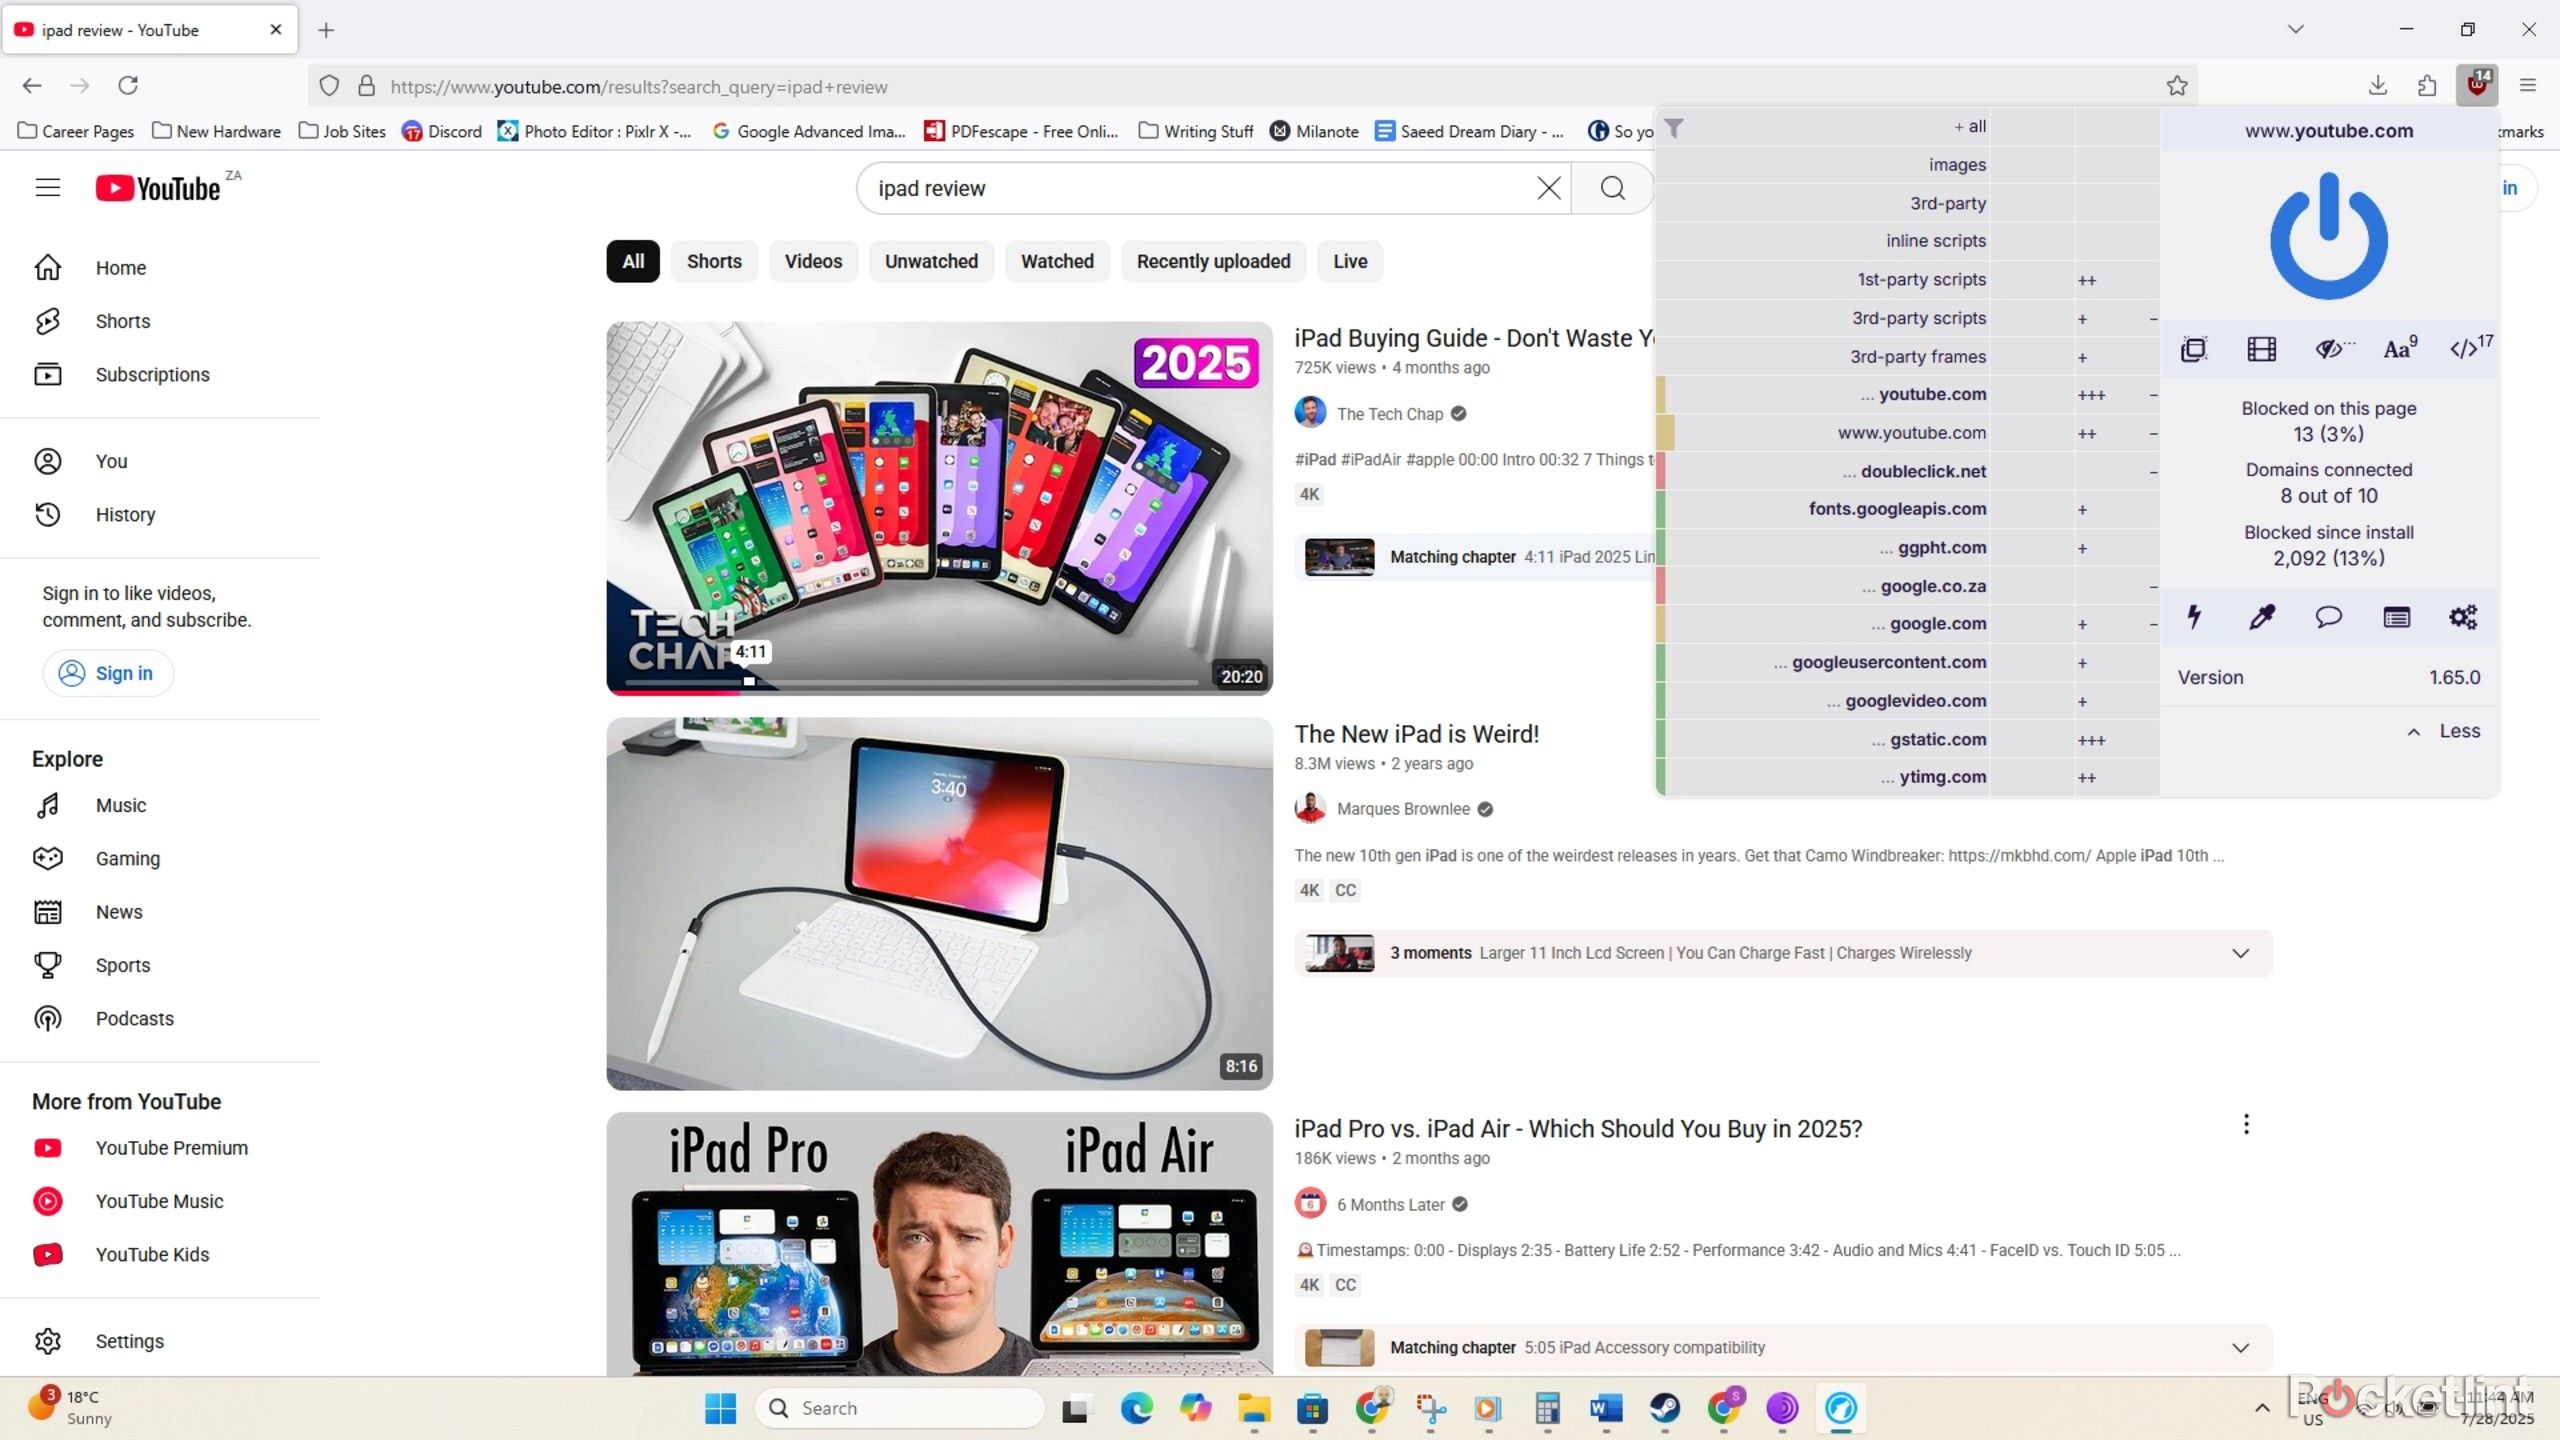The image size is (2560, 1440).
Task: Bookmark this page with star icon
Action: click(2177, 86)
